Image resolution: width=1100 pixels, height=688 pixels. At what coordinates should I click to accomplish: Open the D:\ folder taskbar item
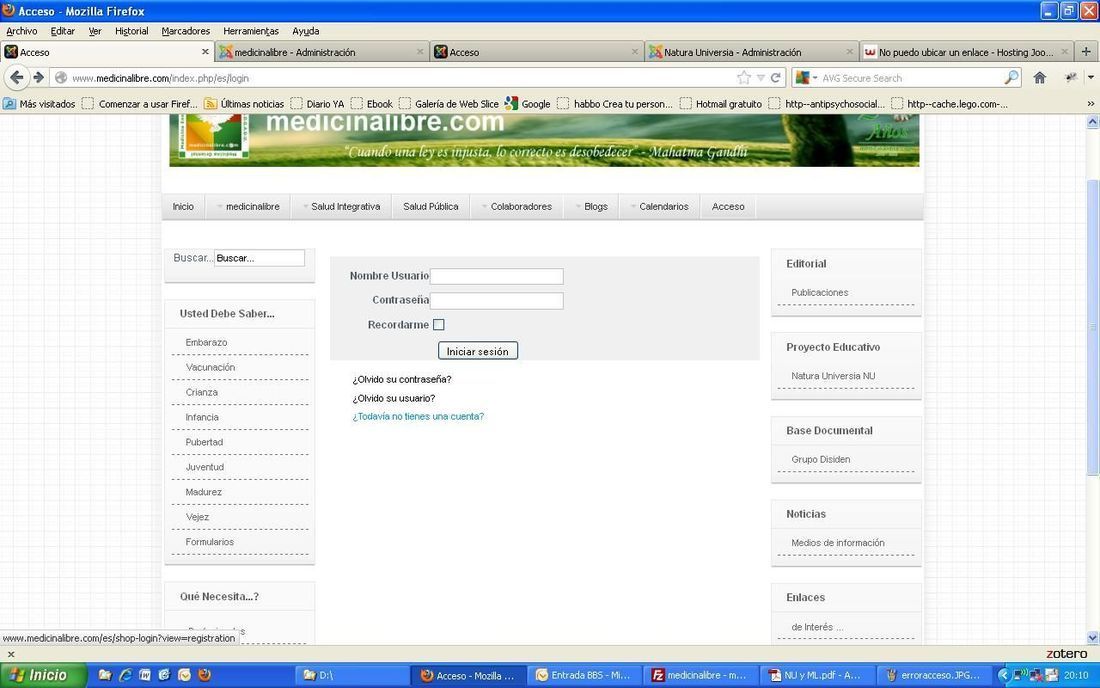(353, 675)
